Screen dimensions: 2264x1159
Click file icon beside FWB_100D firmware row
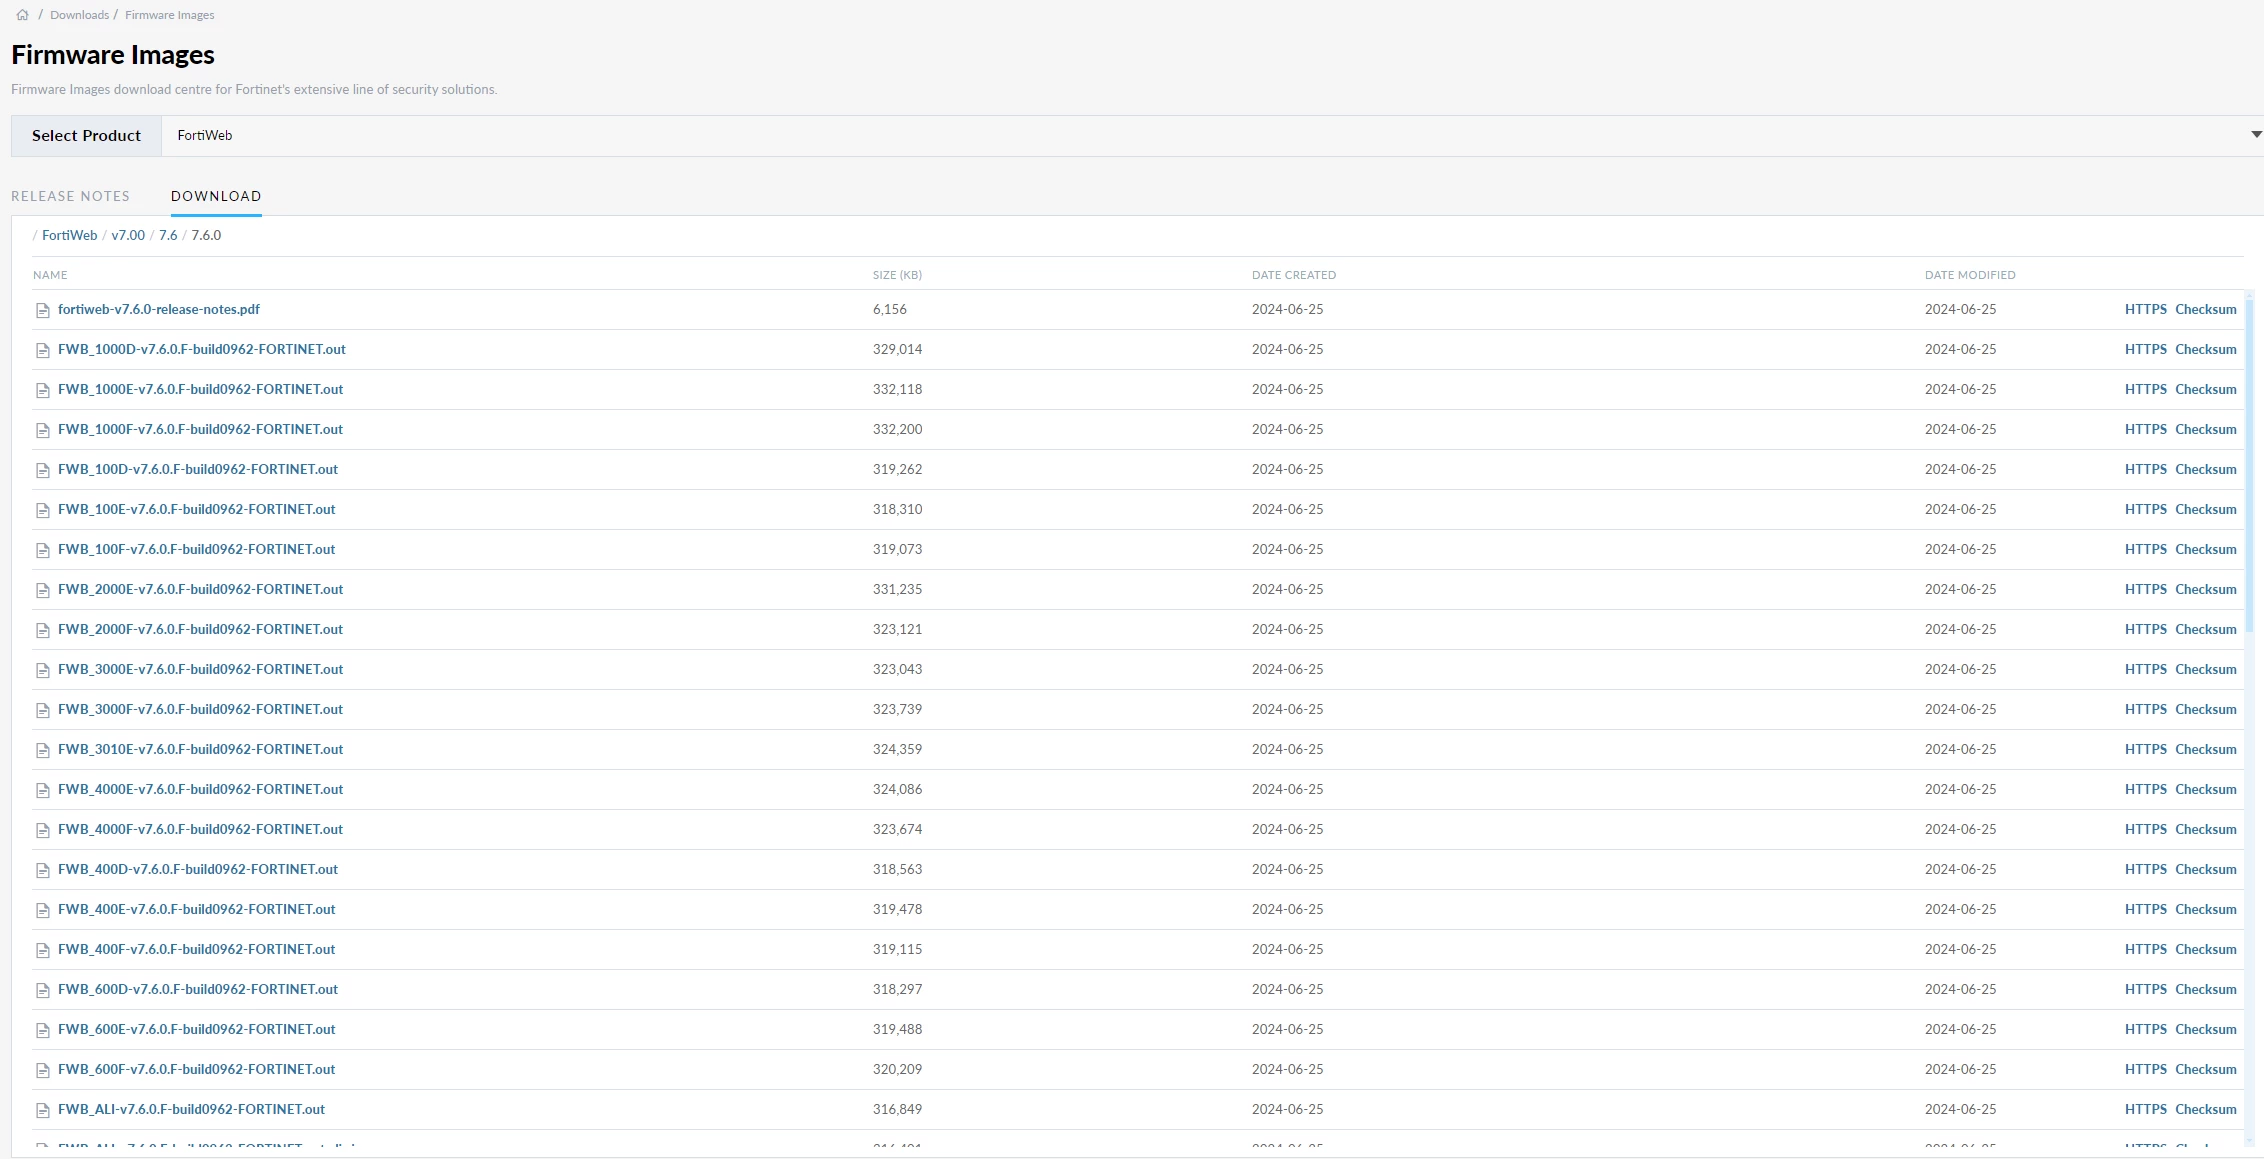pyautogui.click(x=43, y=470)
